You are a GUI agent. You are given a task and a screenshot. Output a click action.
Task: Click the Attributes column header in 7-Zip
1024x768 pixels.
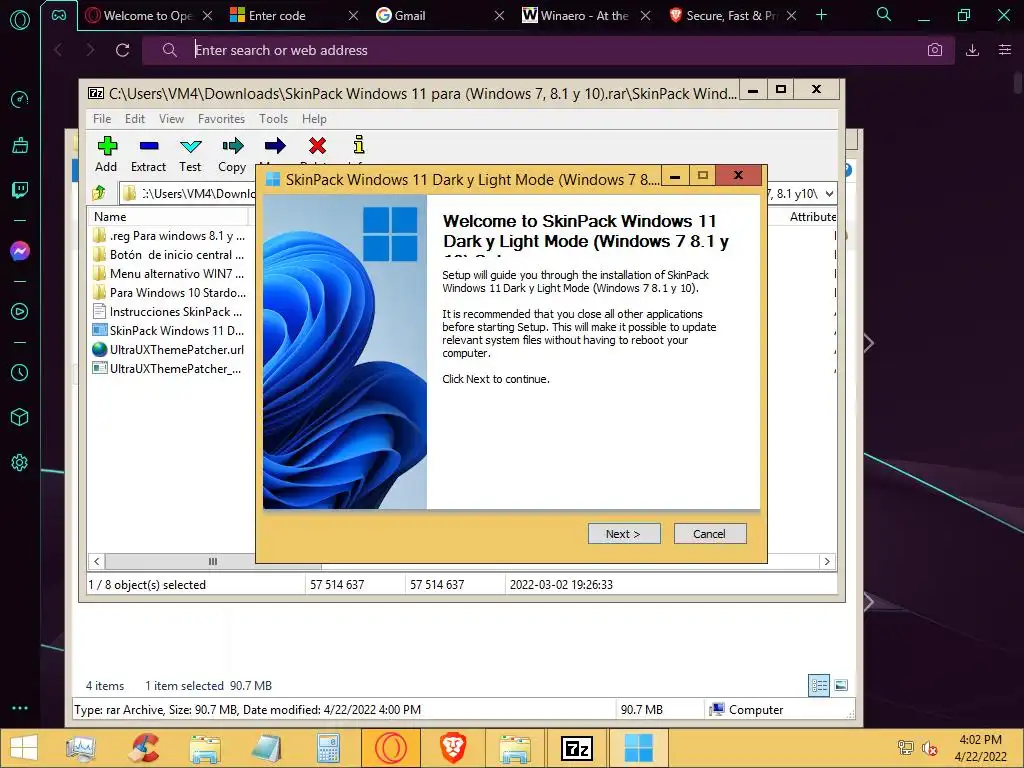[812, 217]
